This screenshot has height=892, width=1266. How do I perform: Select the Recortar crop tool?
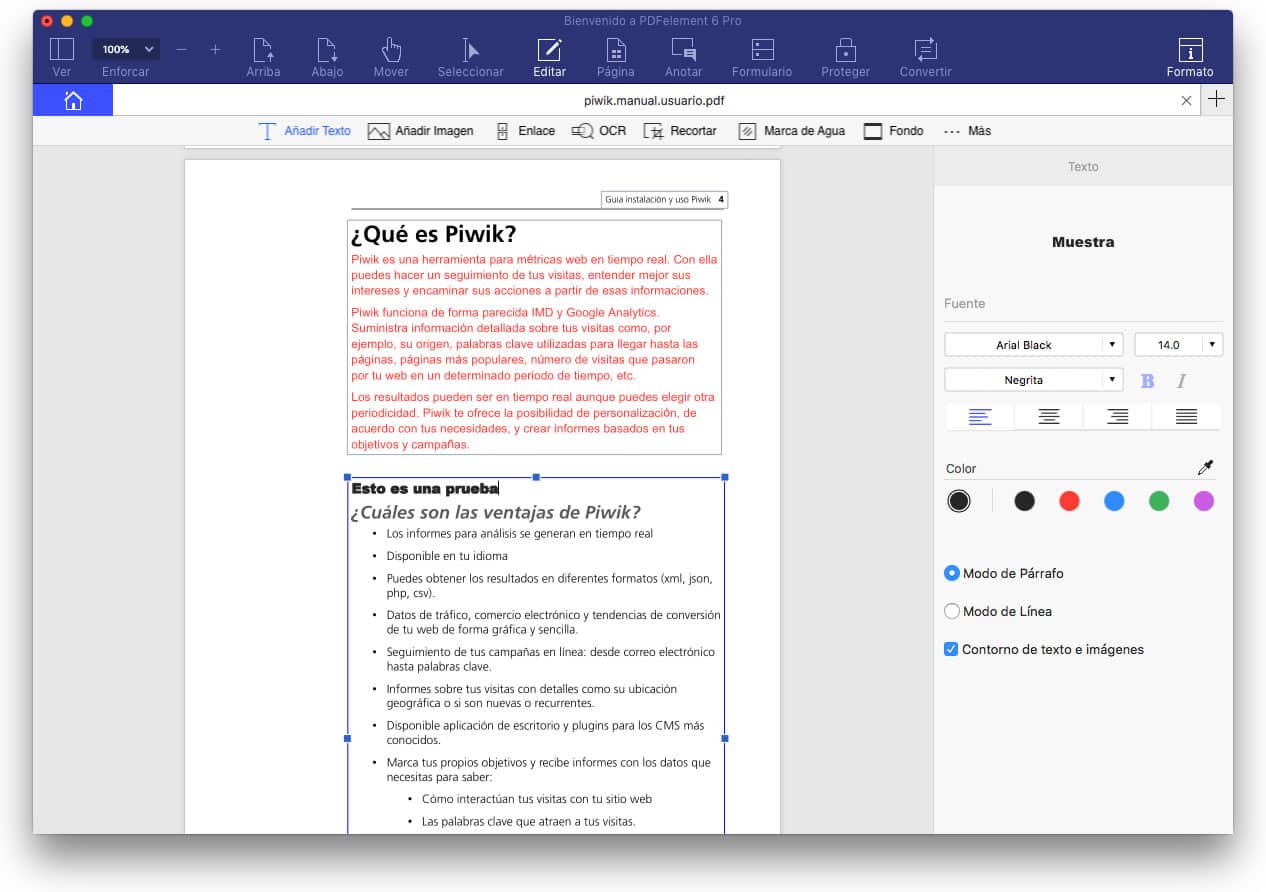pyautogui.click(x=680, y=131)
